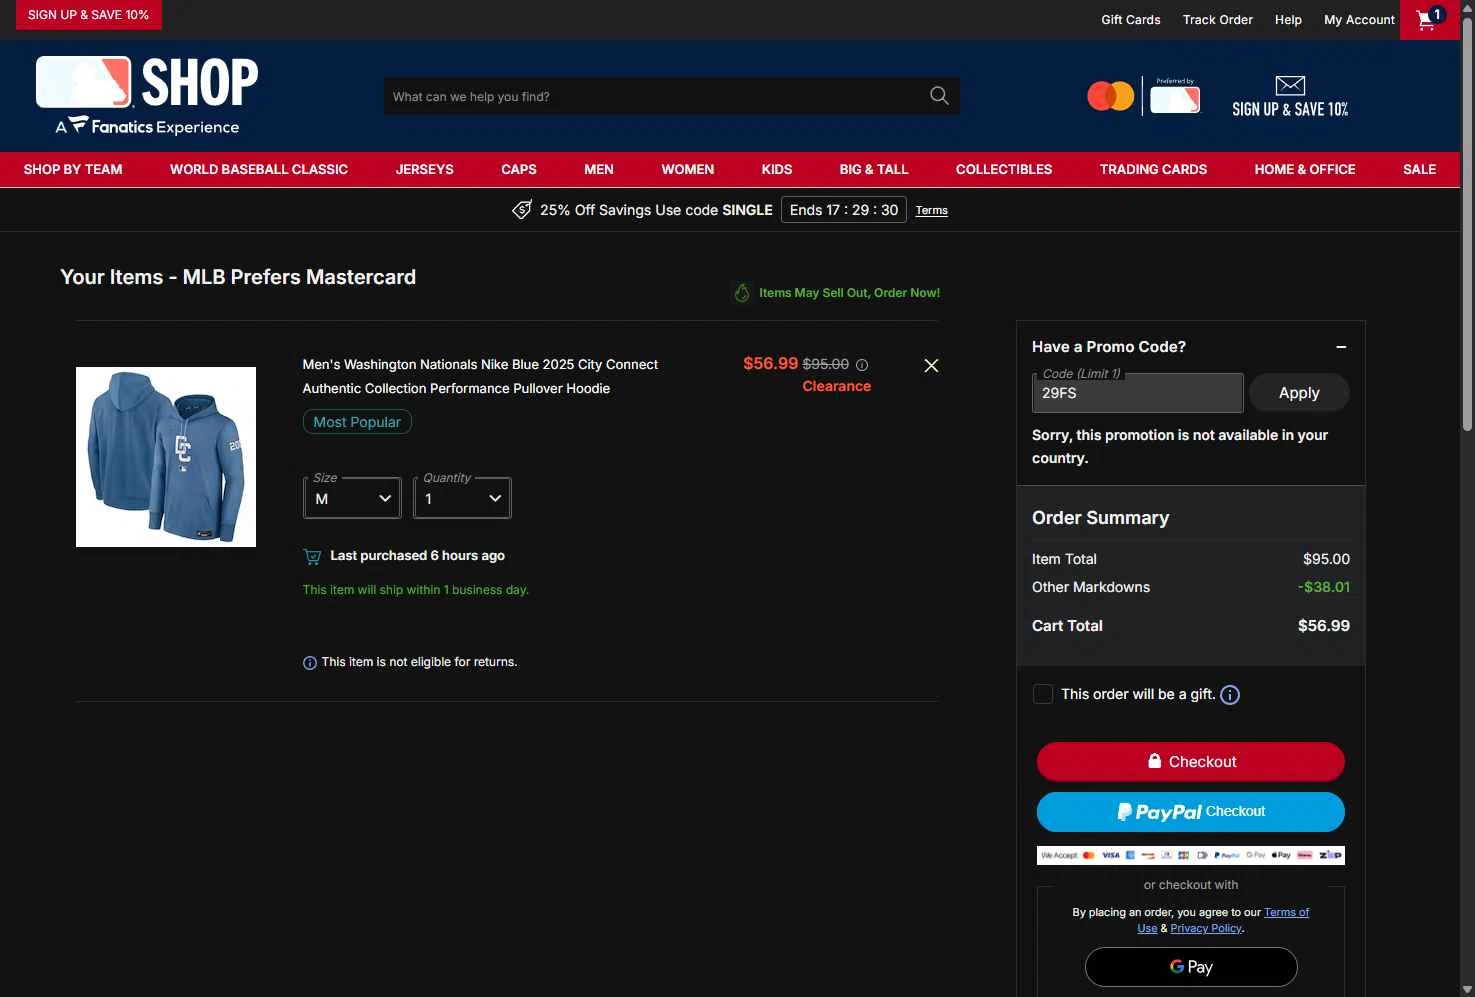Open Home & Office menu
The height and width of the screenshot is (997, 1475).
click(x=1305, y=170)
